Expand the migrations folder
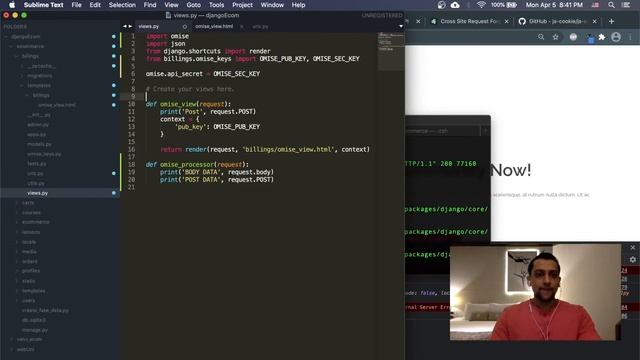Screen dimensions: 640x360 (x=22, y=76)
